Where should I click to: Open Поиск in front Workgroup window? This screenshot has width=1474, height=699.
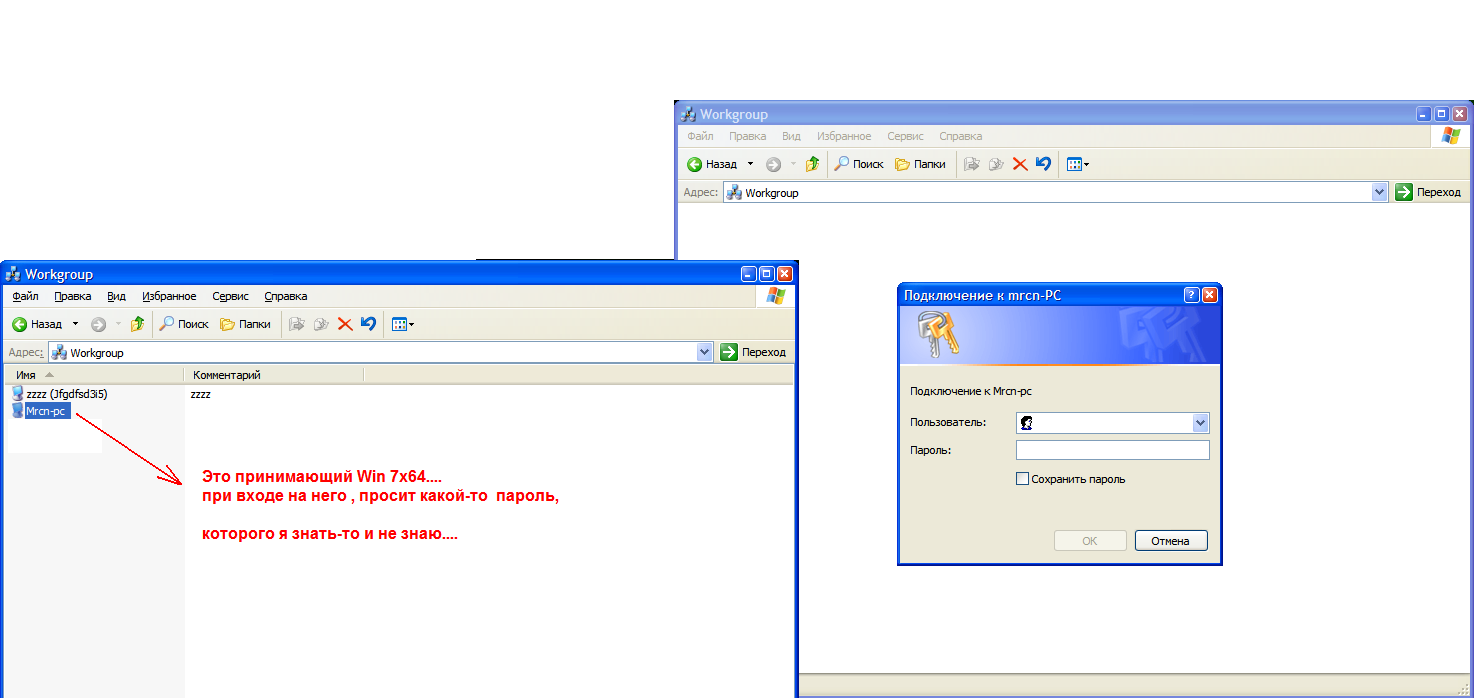pyautogui.click(x=184, y=324)
